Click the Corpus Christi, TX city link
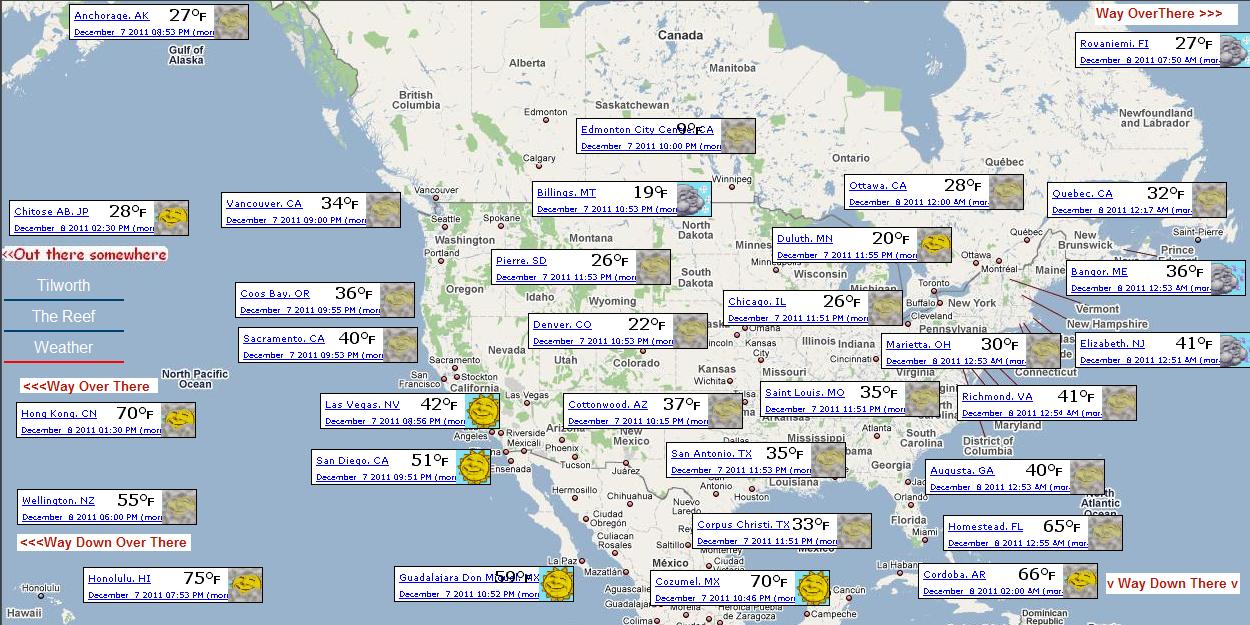 pos(743,525)
